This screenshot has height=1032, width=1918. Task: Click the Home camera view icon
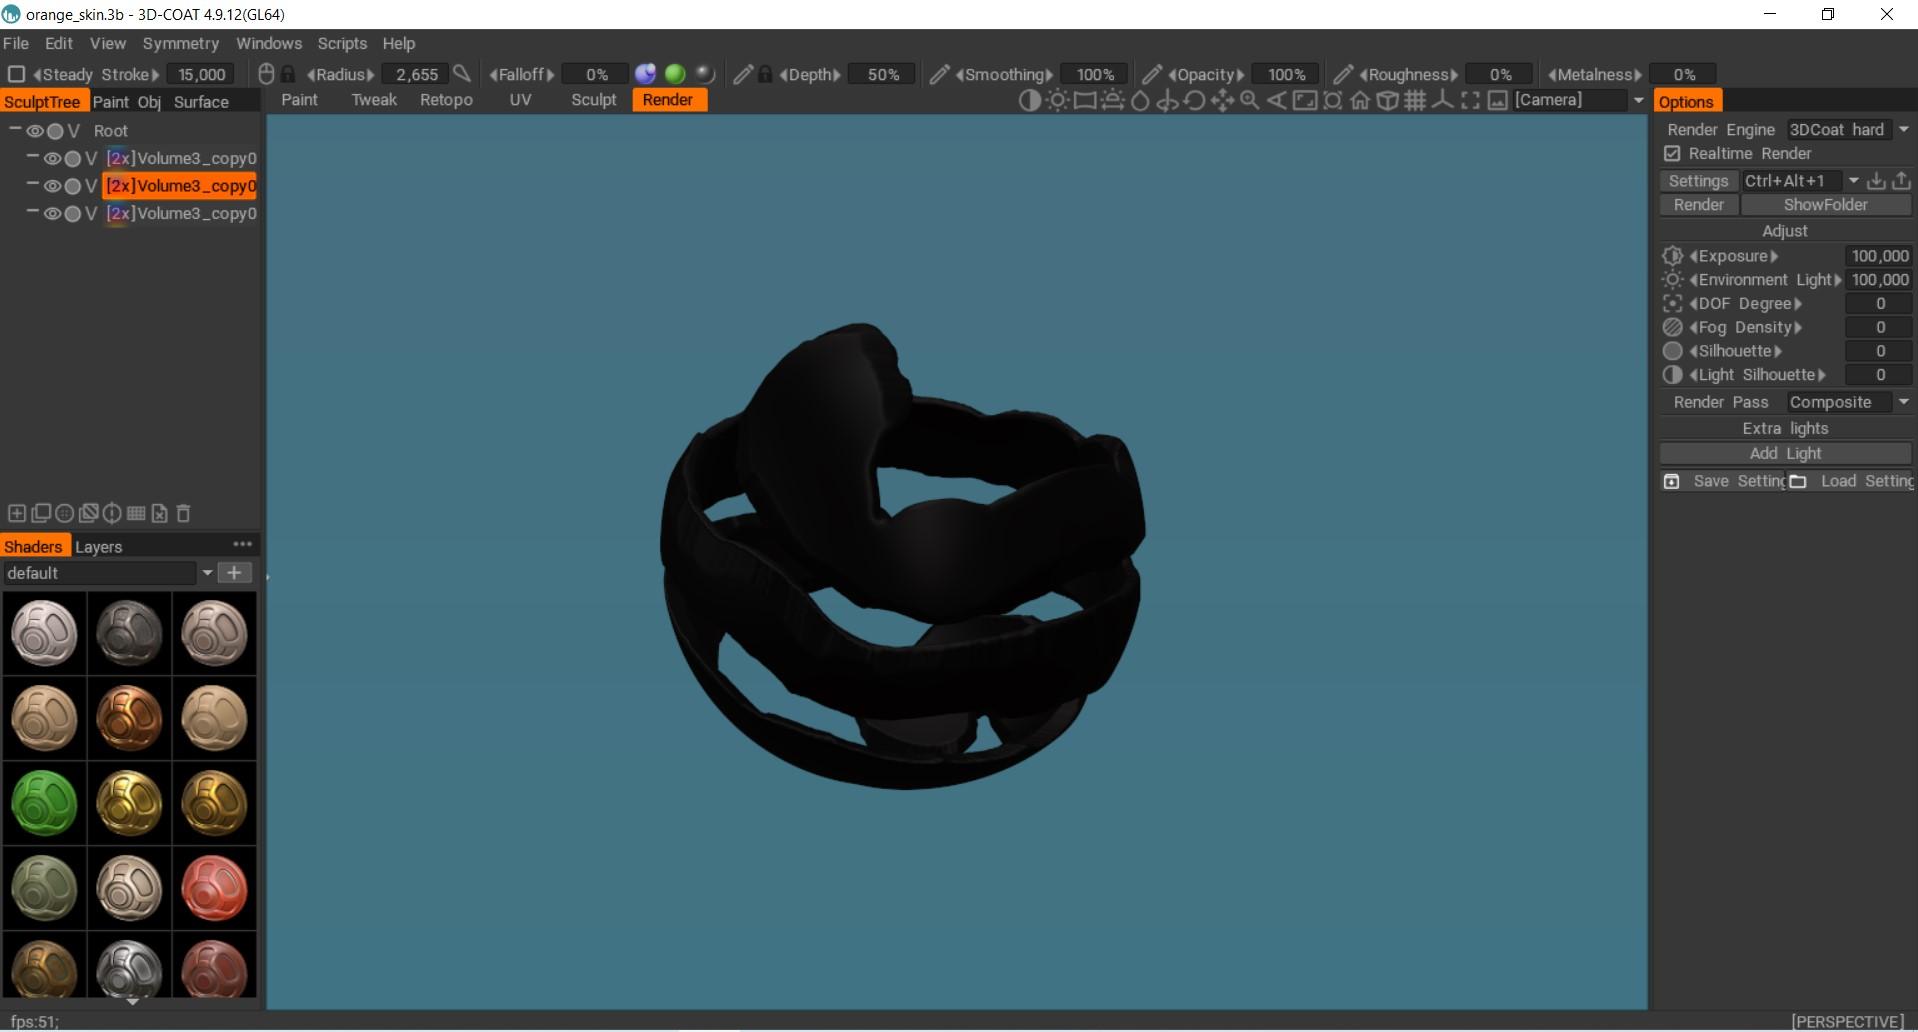coord(1360,100)
